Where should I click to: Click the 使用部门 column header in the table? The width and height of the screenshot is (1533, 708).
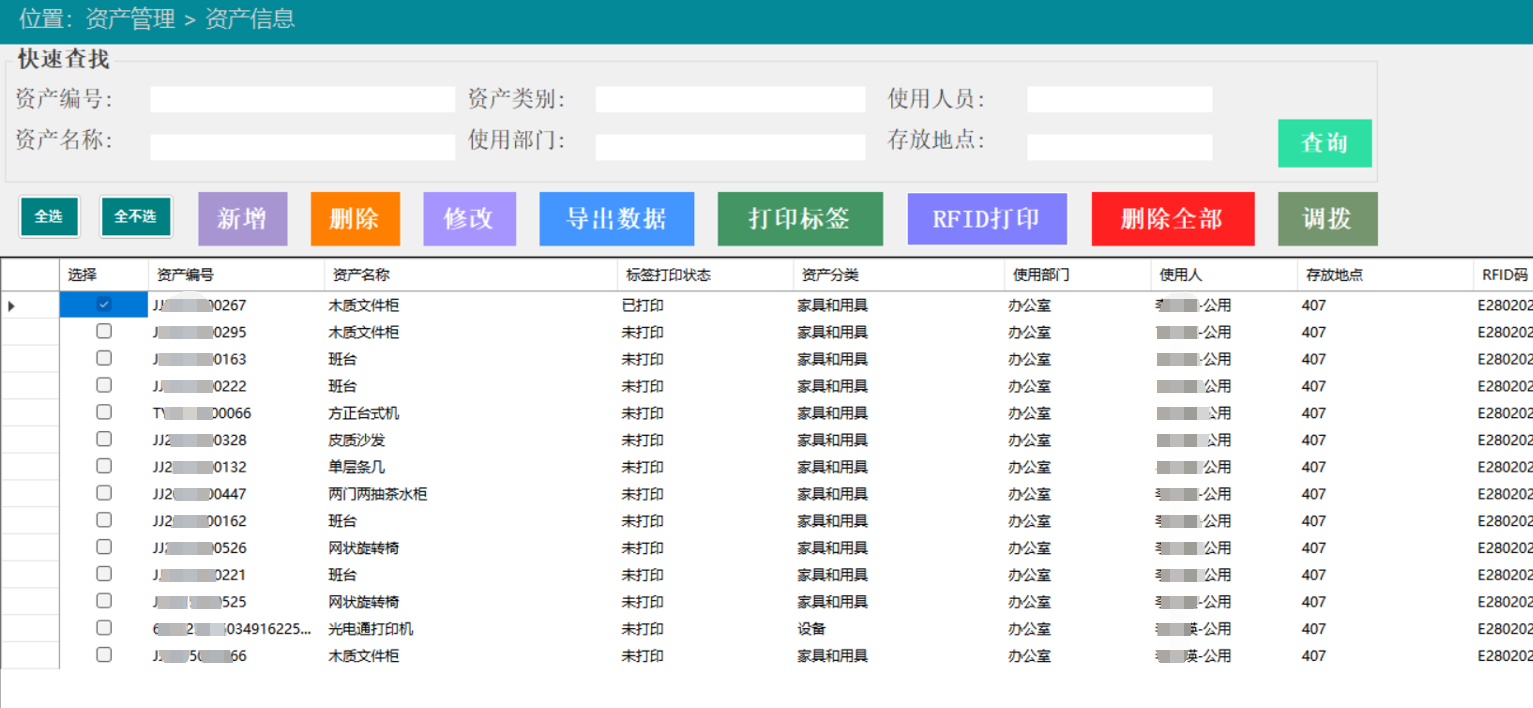[x=1077, y=275]
